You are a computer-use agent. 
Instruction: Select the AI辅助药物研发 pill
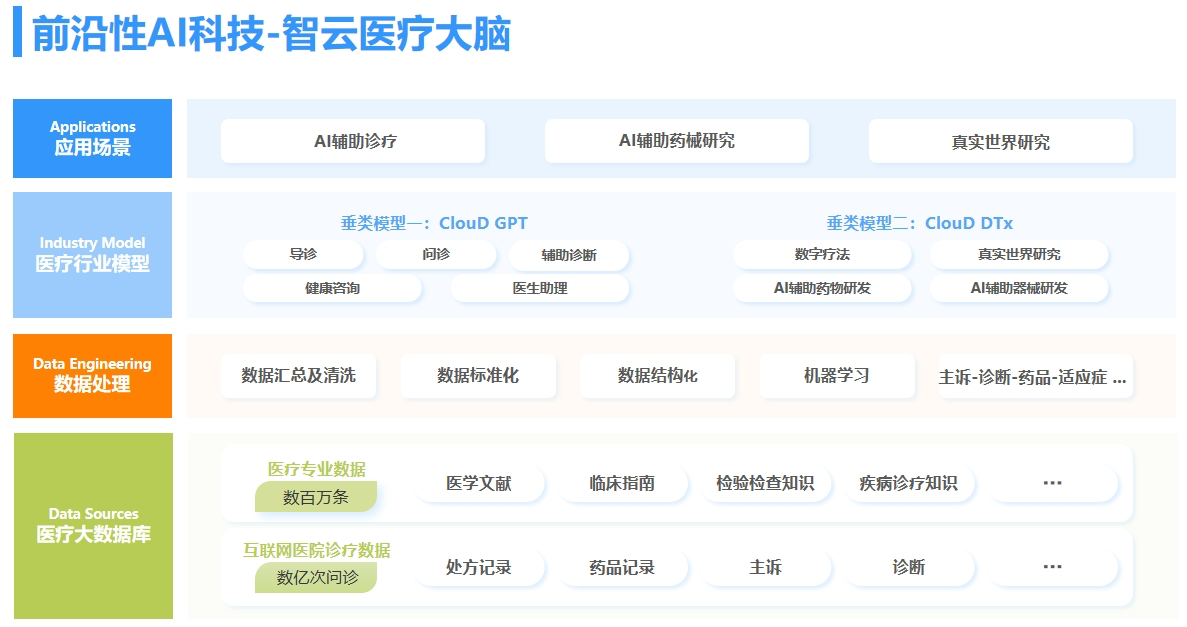822,288
